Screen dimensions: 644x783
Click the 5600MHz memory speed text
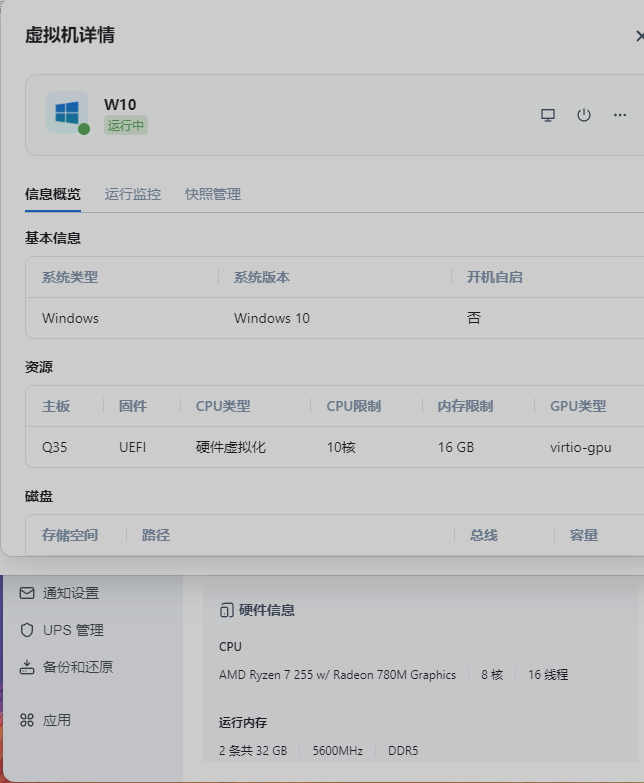point(338,751)
